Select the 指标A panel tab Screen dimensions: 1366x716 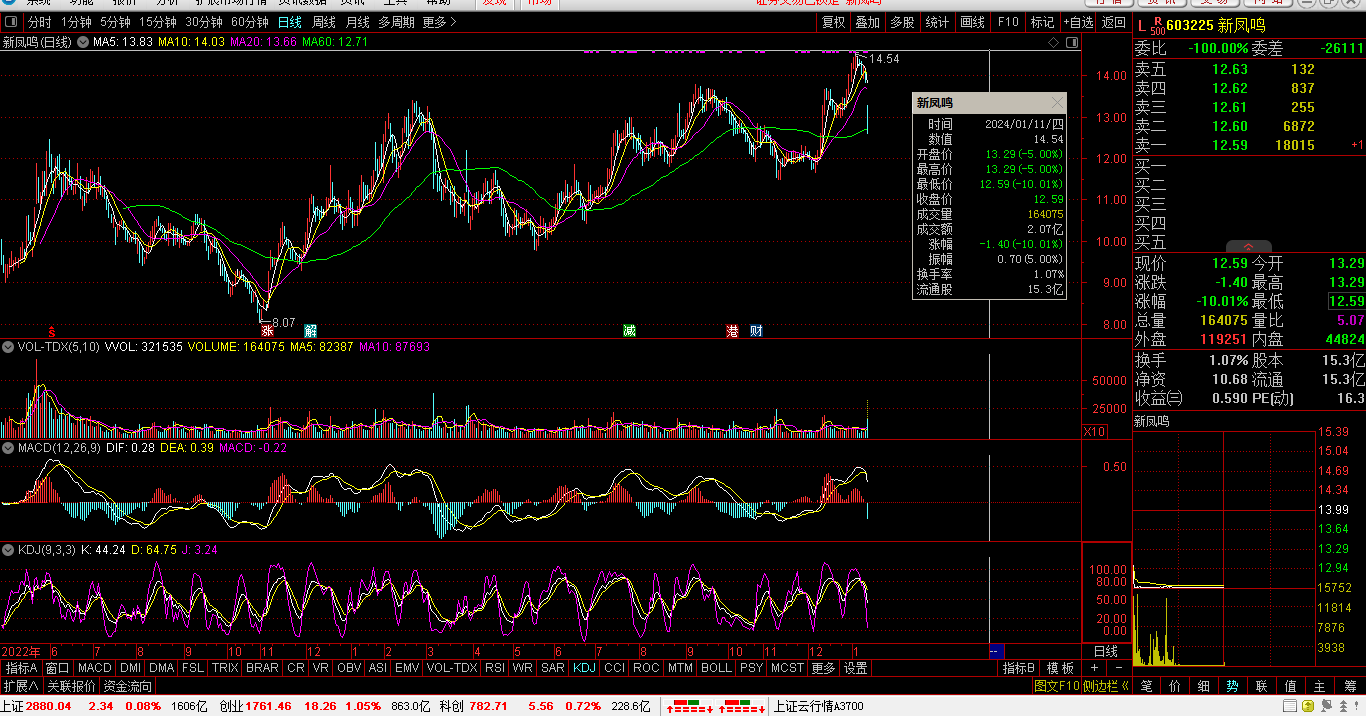pos(21,668)
